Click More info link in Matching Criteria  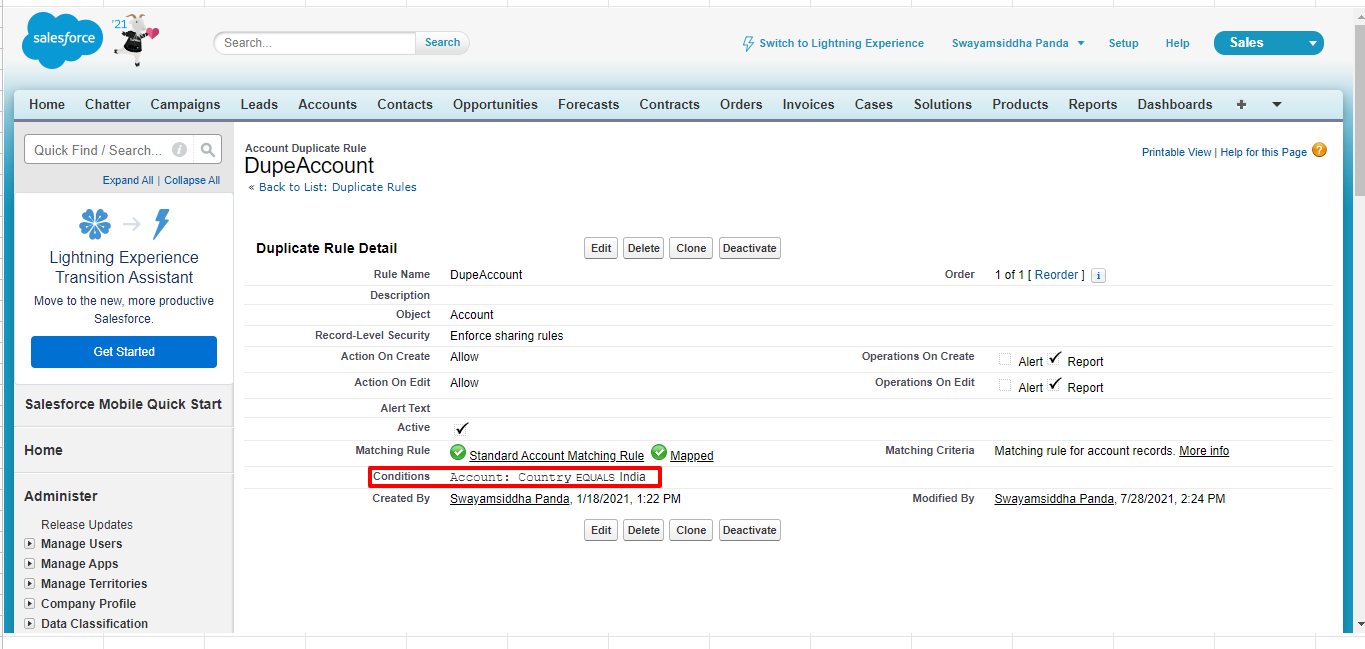tap(1204, 451)
